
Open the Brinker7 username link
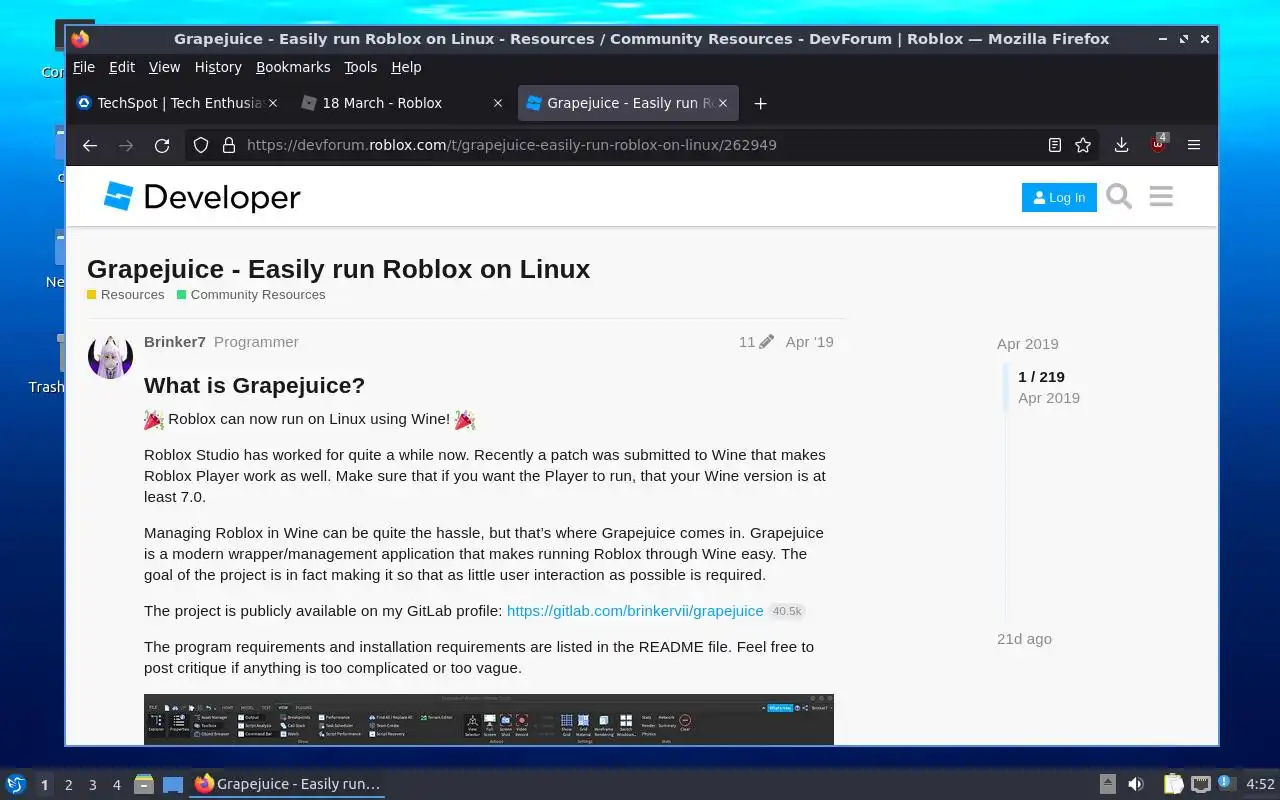[x=175, y=342]
